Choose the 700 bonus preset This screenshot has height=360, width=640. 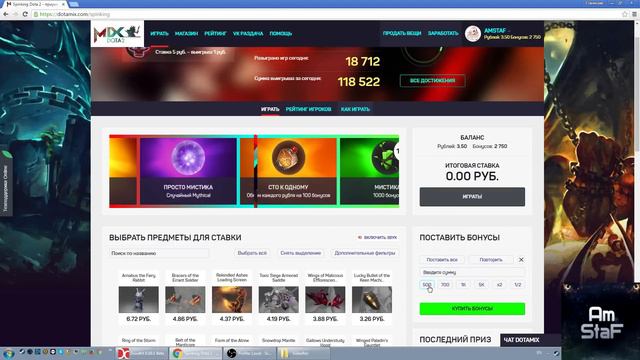coord(445,285)
